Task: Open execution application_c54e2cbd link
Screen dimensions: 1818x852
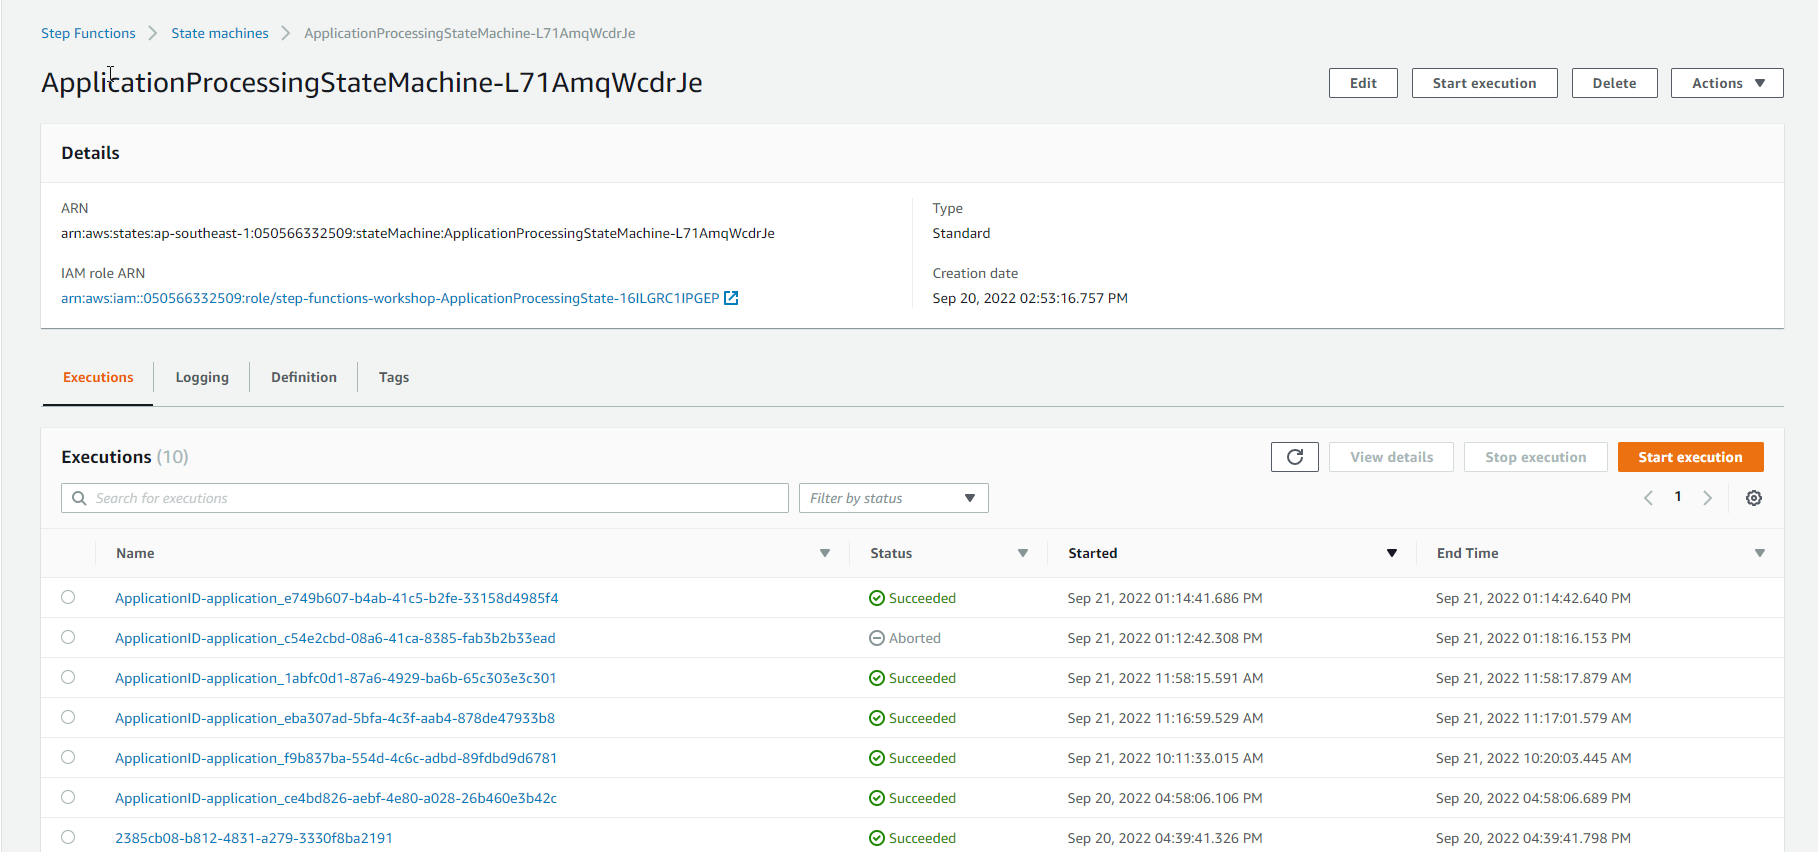Action: (335, 638)
